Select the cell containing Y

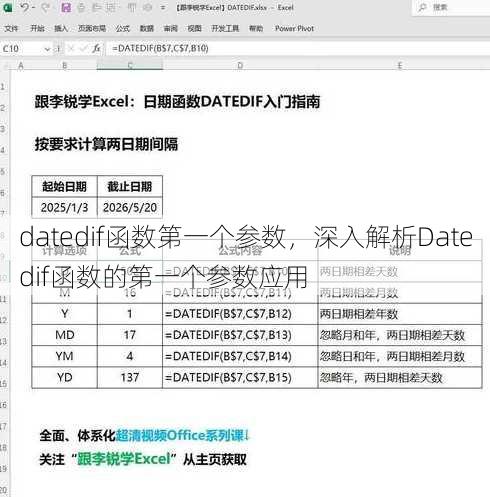(x=64, y=314)
